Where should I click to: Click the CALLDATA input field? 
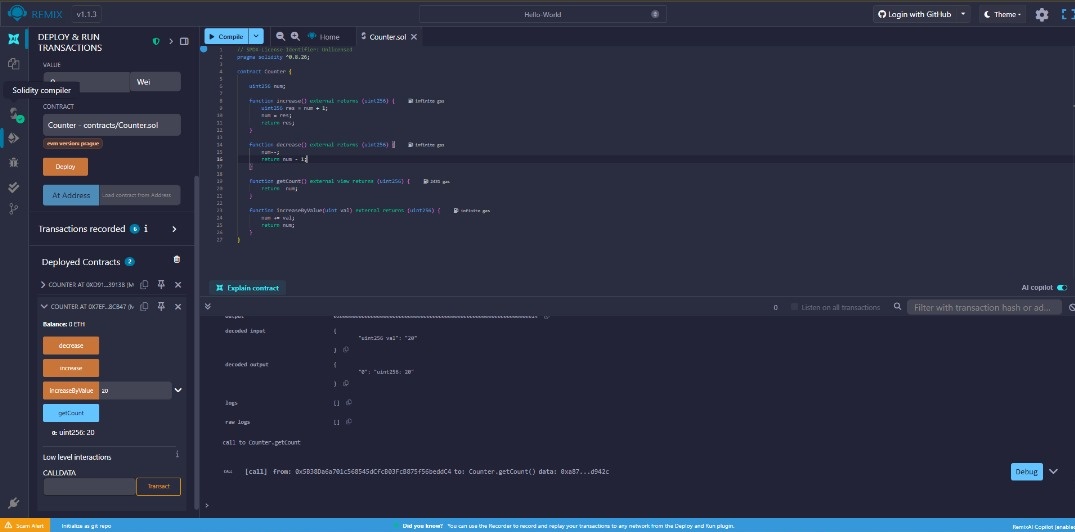pos(90,486)
